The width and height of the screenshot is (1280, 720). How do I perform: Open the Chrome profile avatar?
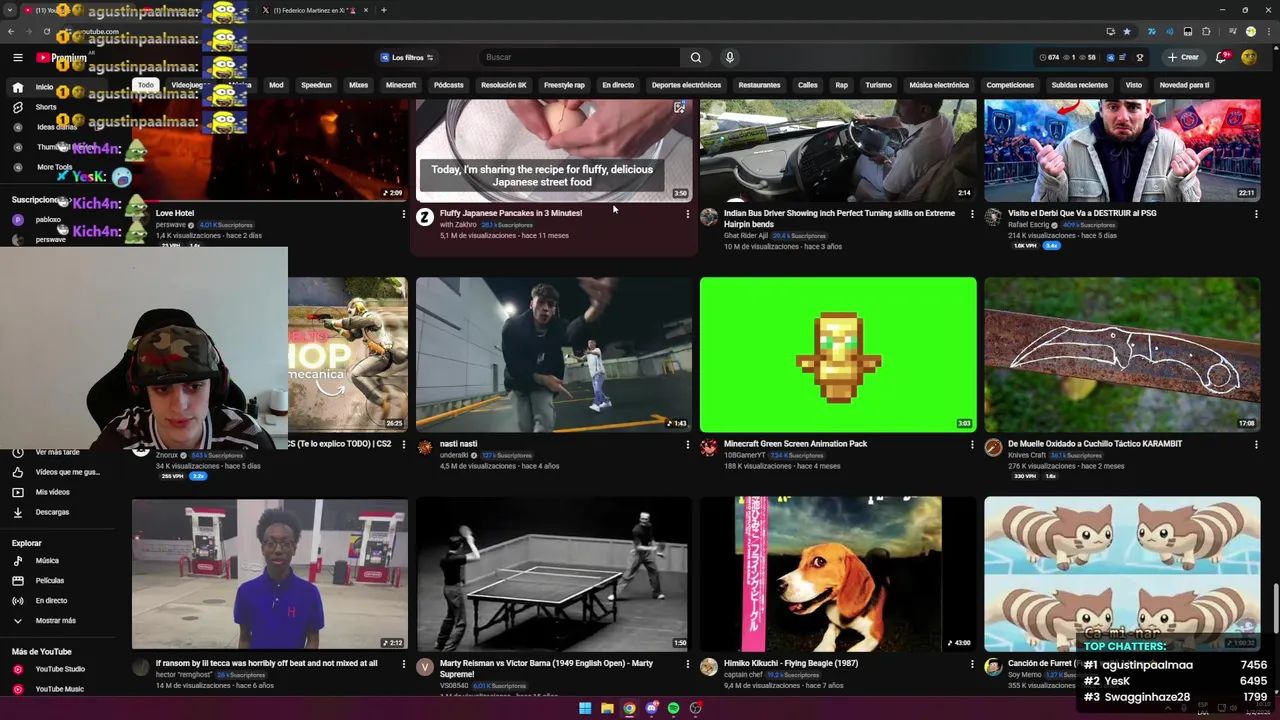[1251, 32]
